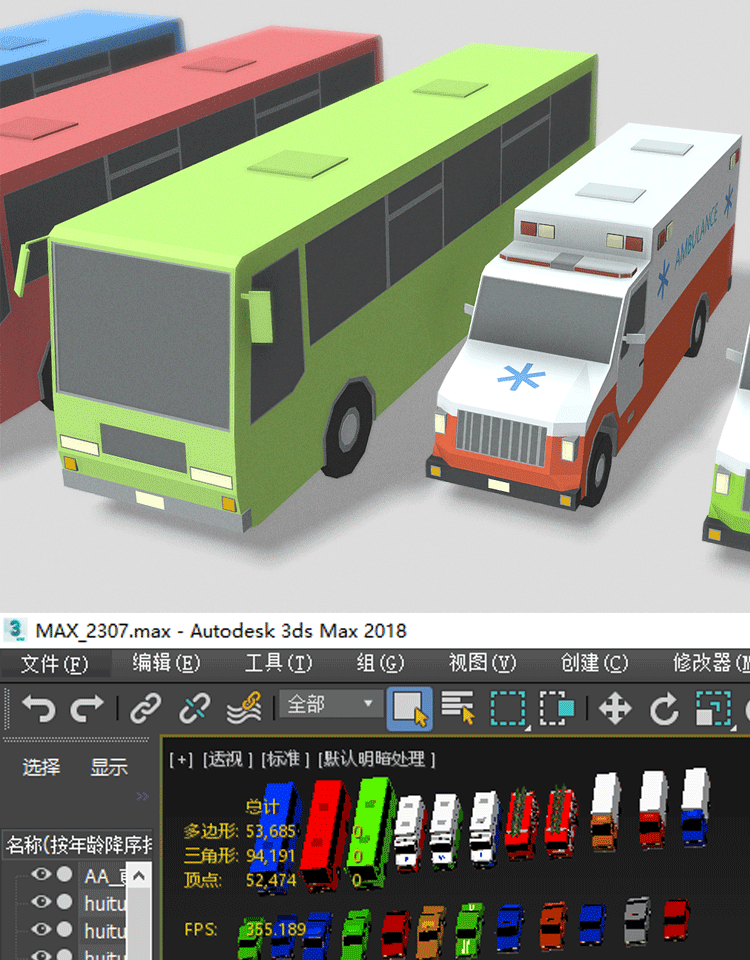Click 显示 in the scene explorer

tap(109, 767)
